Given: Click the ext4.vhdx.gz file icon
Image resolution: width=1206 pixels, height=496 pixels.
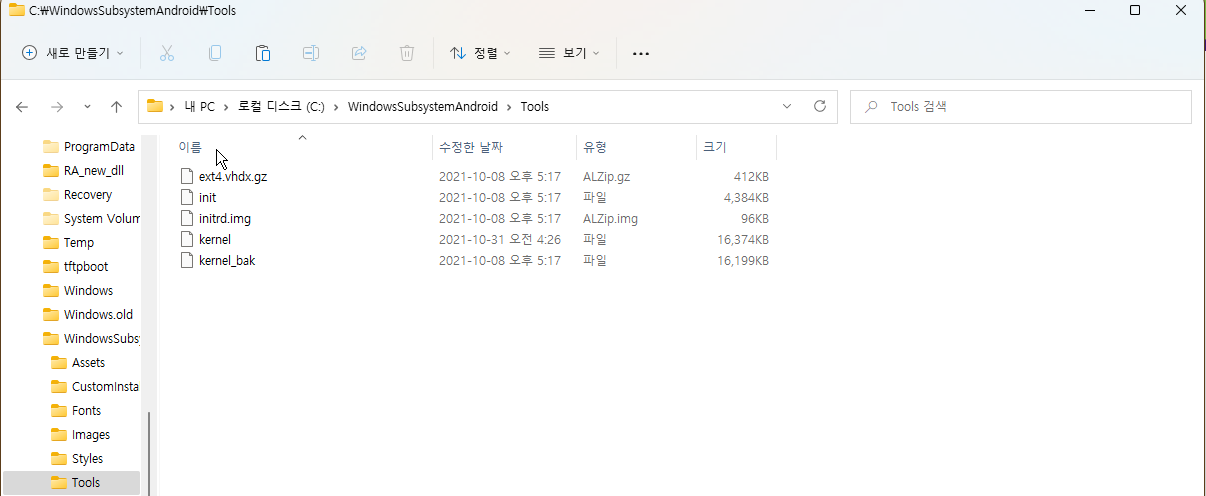Looking at the screenshot, I should click(186, 176).
